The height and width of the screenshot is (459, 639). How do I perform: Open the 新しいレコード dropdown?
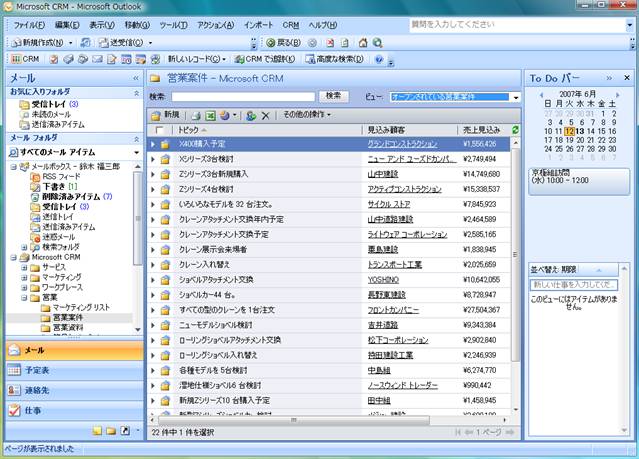pos(196,60)
